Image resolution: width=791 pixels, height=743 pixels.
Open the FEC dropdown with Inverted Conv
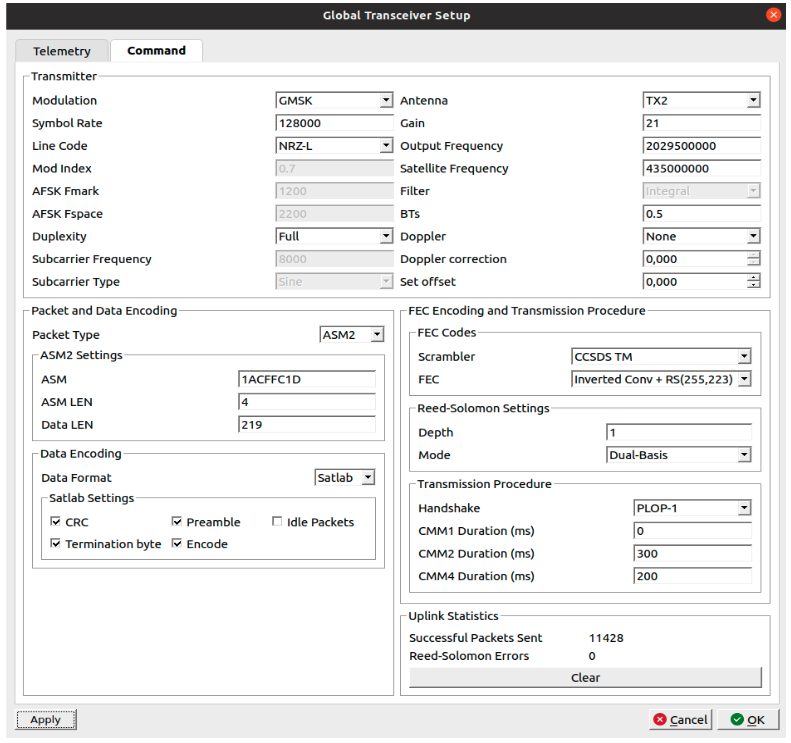[x=661, y=379]
